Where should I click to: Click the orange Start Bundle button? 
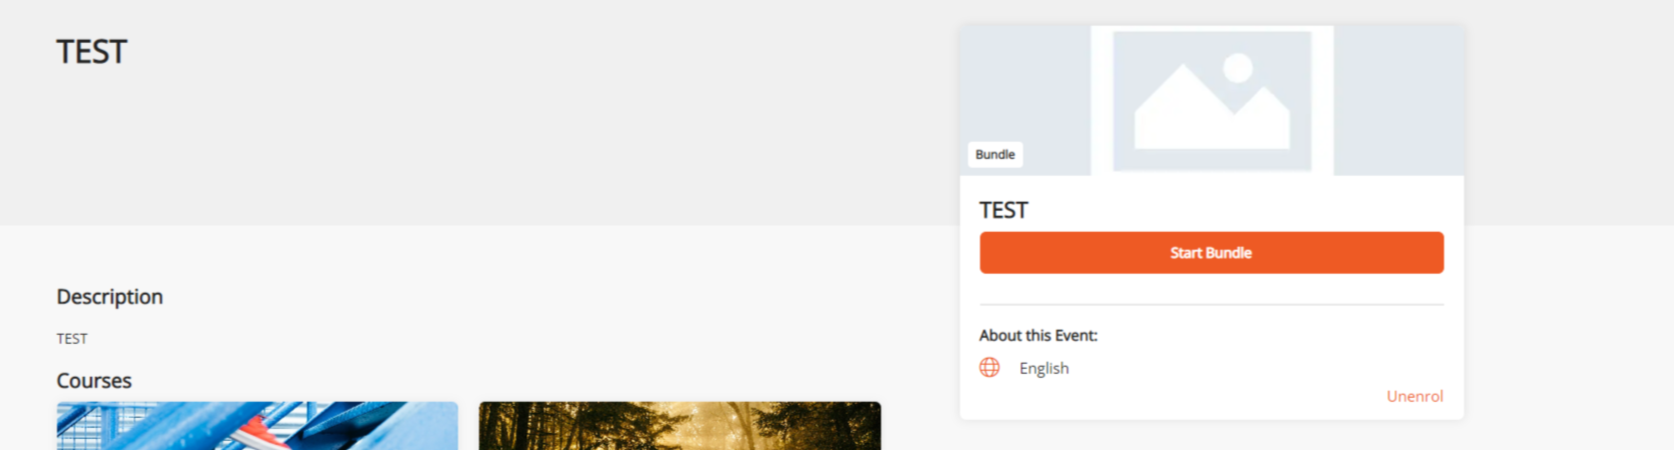coord(1211,253)
